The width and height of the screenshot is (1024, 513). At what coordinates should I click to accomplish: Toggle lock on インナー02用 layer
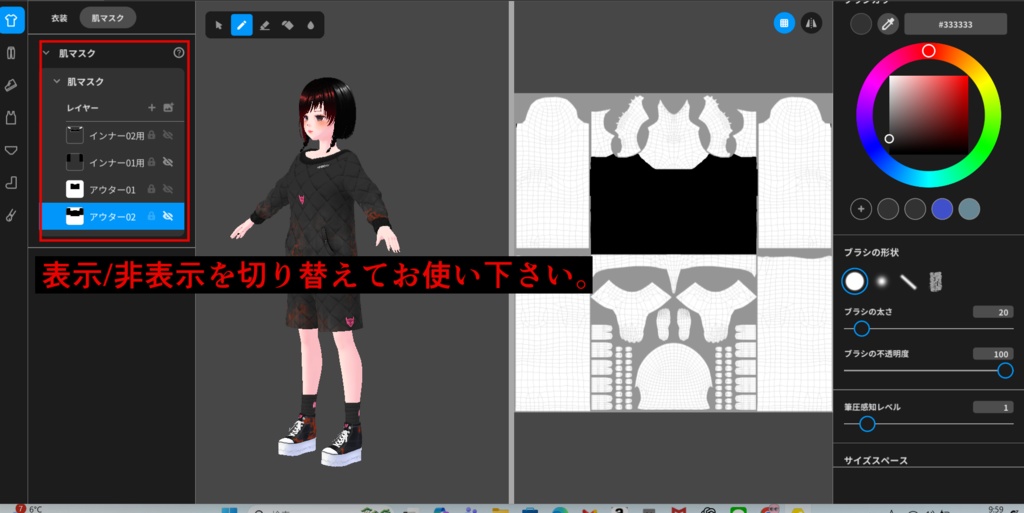pos(152,135)
